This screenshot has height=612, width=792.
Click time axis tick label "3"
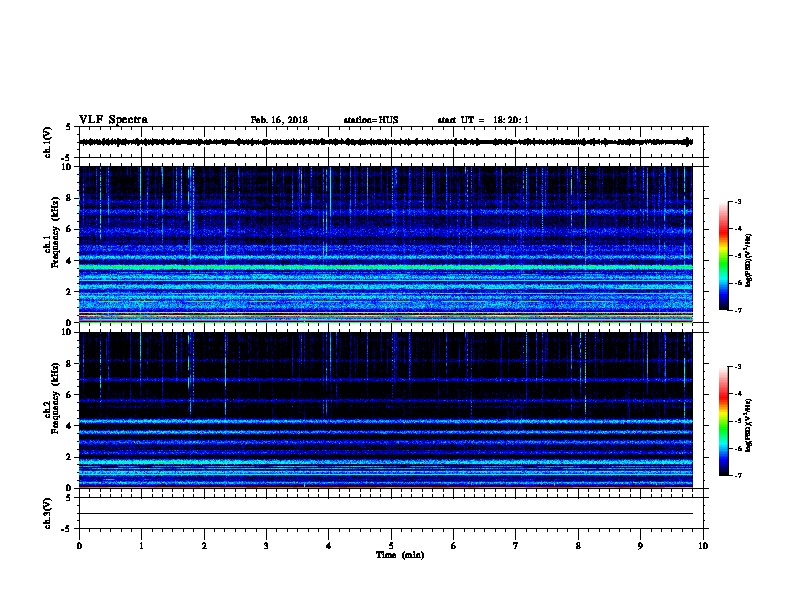[x=266, y=545]
